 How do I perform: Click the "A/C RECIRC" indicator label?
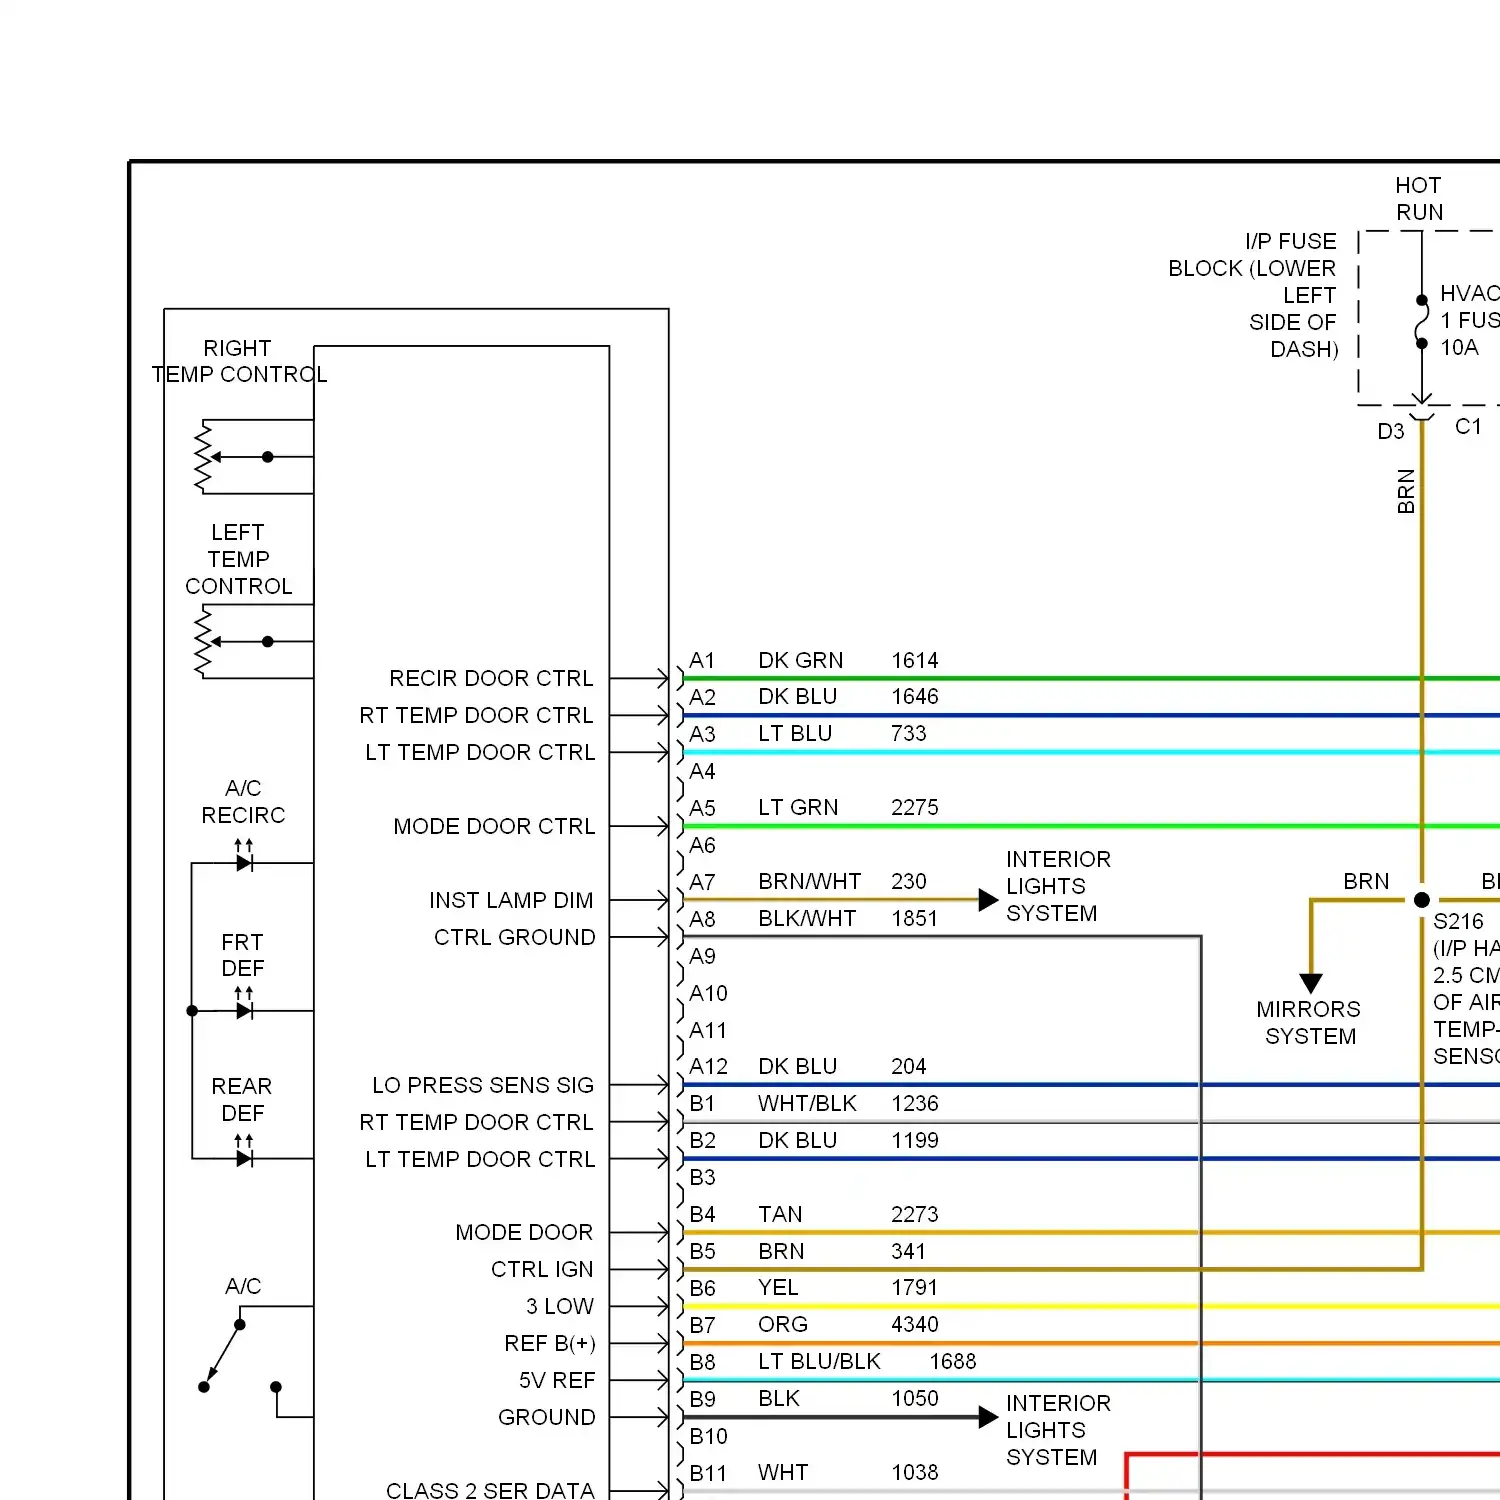pos(243,802)
